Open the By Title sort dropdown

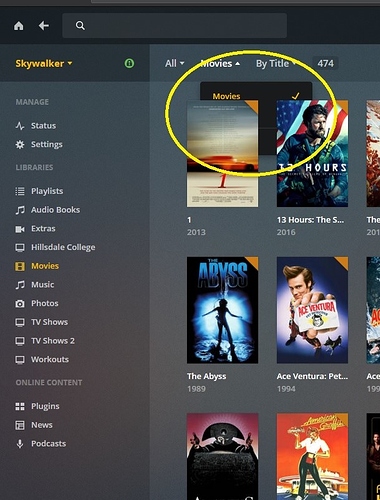point(276,63)
